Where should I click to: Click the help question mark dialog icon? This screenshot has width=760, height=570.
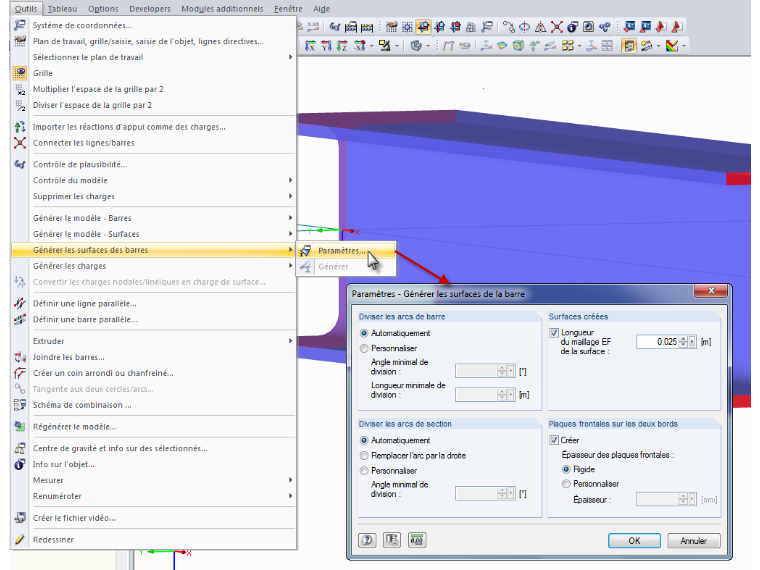[x=367, y=540]
